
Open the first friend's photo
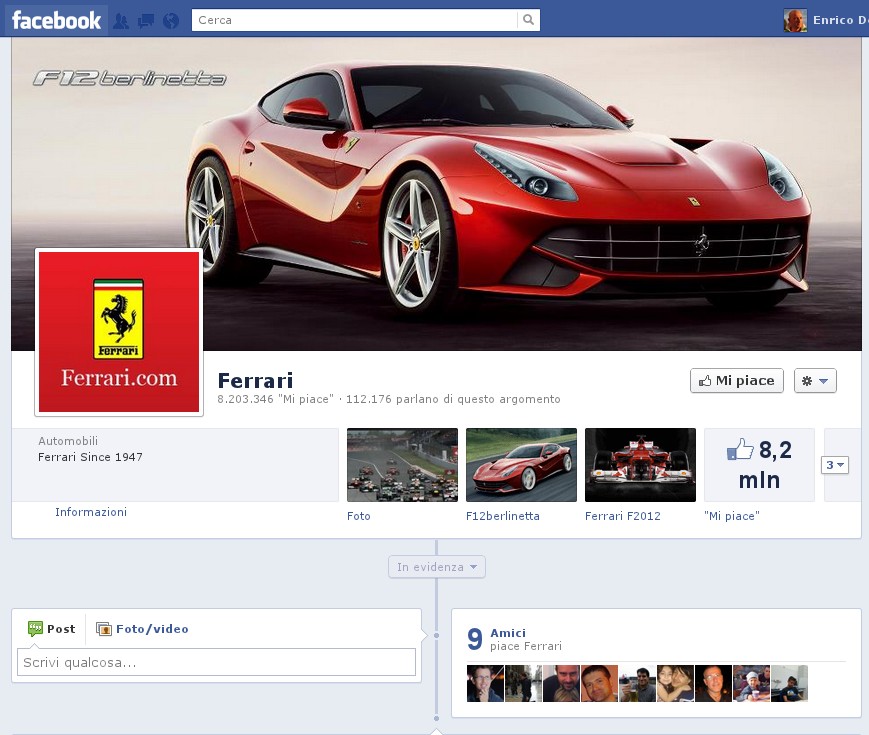pos(485,683)
